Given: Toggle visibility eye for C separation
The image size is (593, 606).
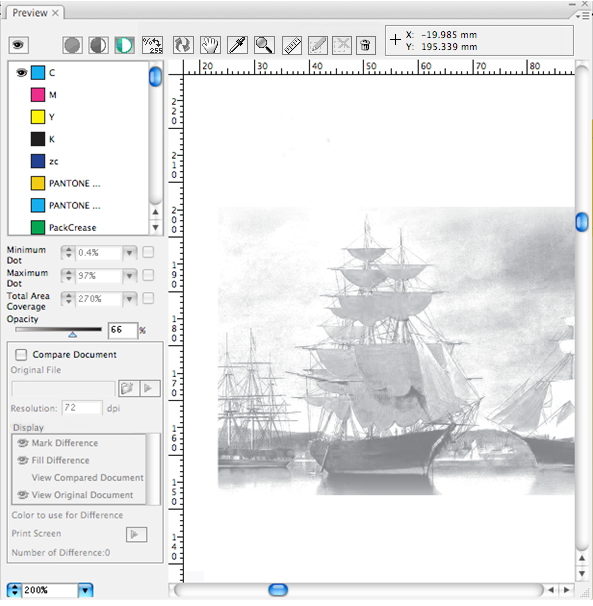Looking at the screenshot, I should 21,72.
